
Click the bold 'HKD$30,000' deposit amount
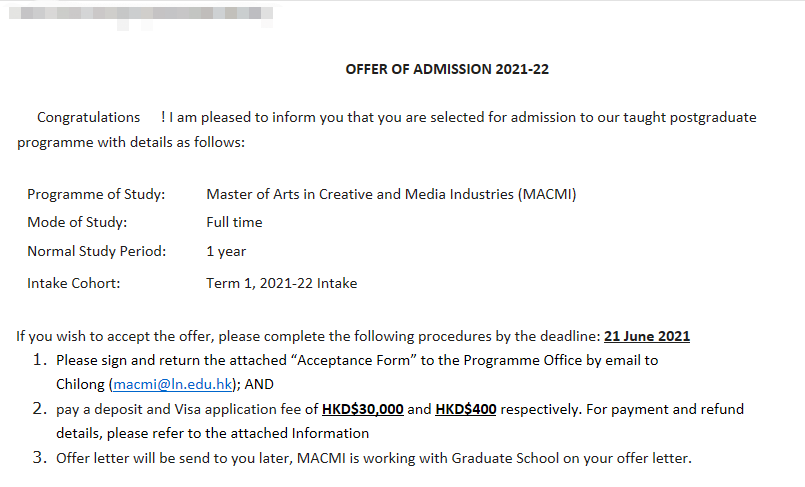click(x=362, y=409)
